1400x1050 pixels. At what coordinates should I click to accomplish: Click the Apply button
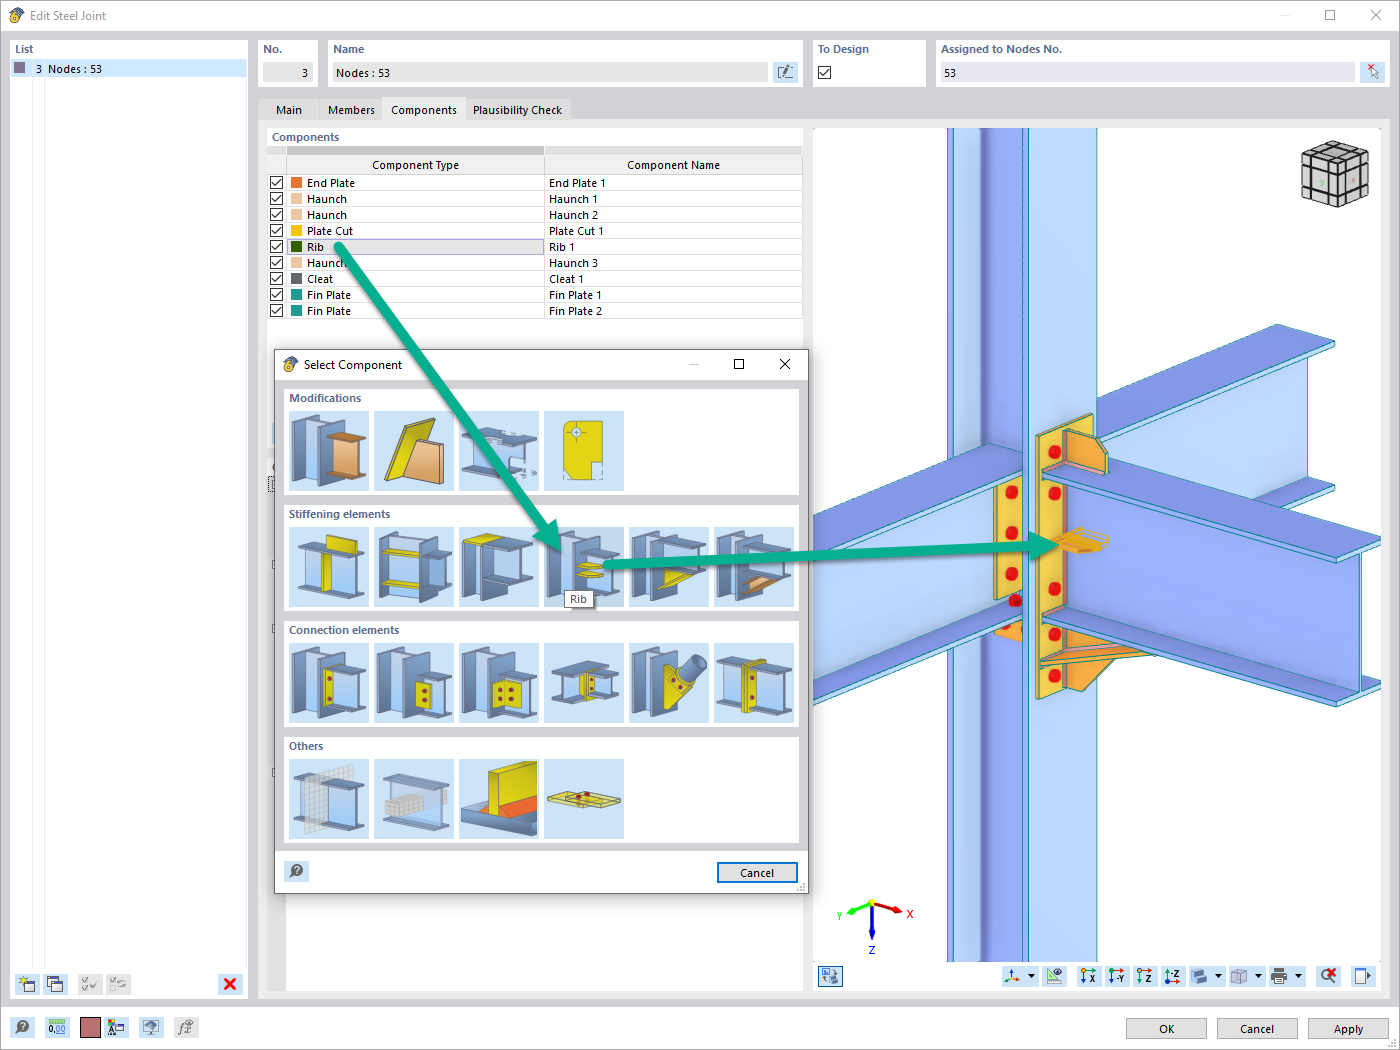(x=1348, y=1028)
